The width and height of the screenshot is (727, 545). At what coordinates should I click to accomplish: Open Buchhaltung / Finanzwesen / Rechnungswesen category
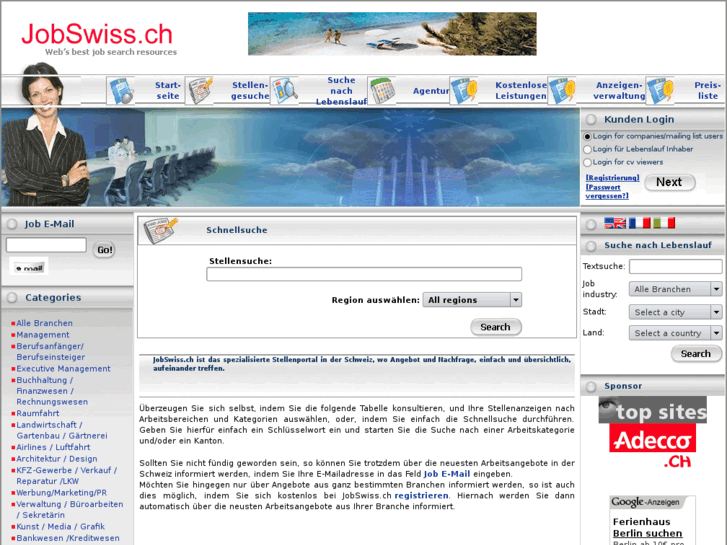52,391
